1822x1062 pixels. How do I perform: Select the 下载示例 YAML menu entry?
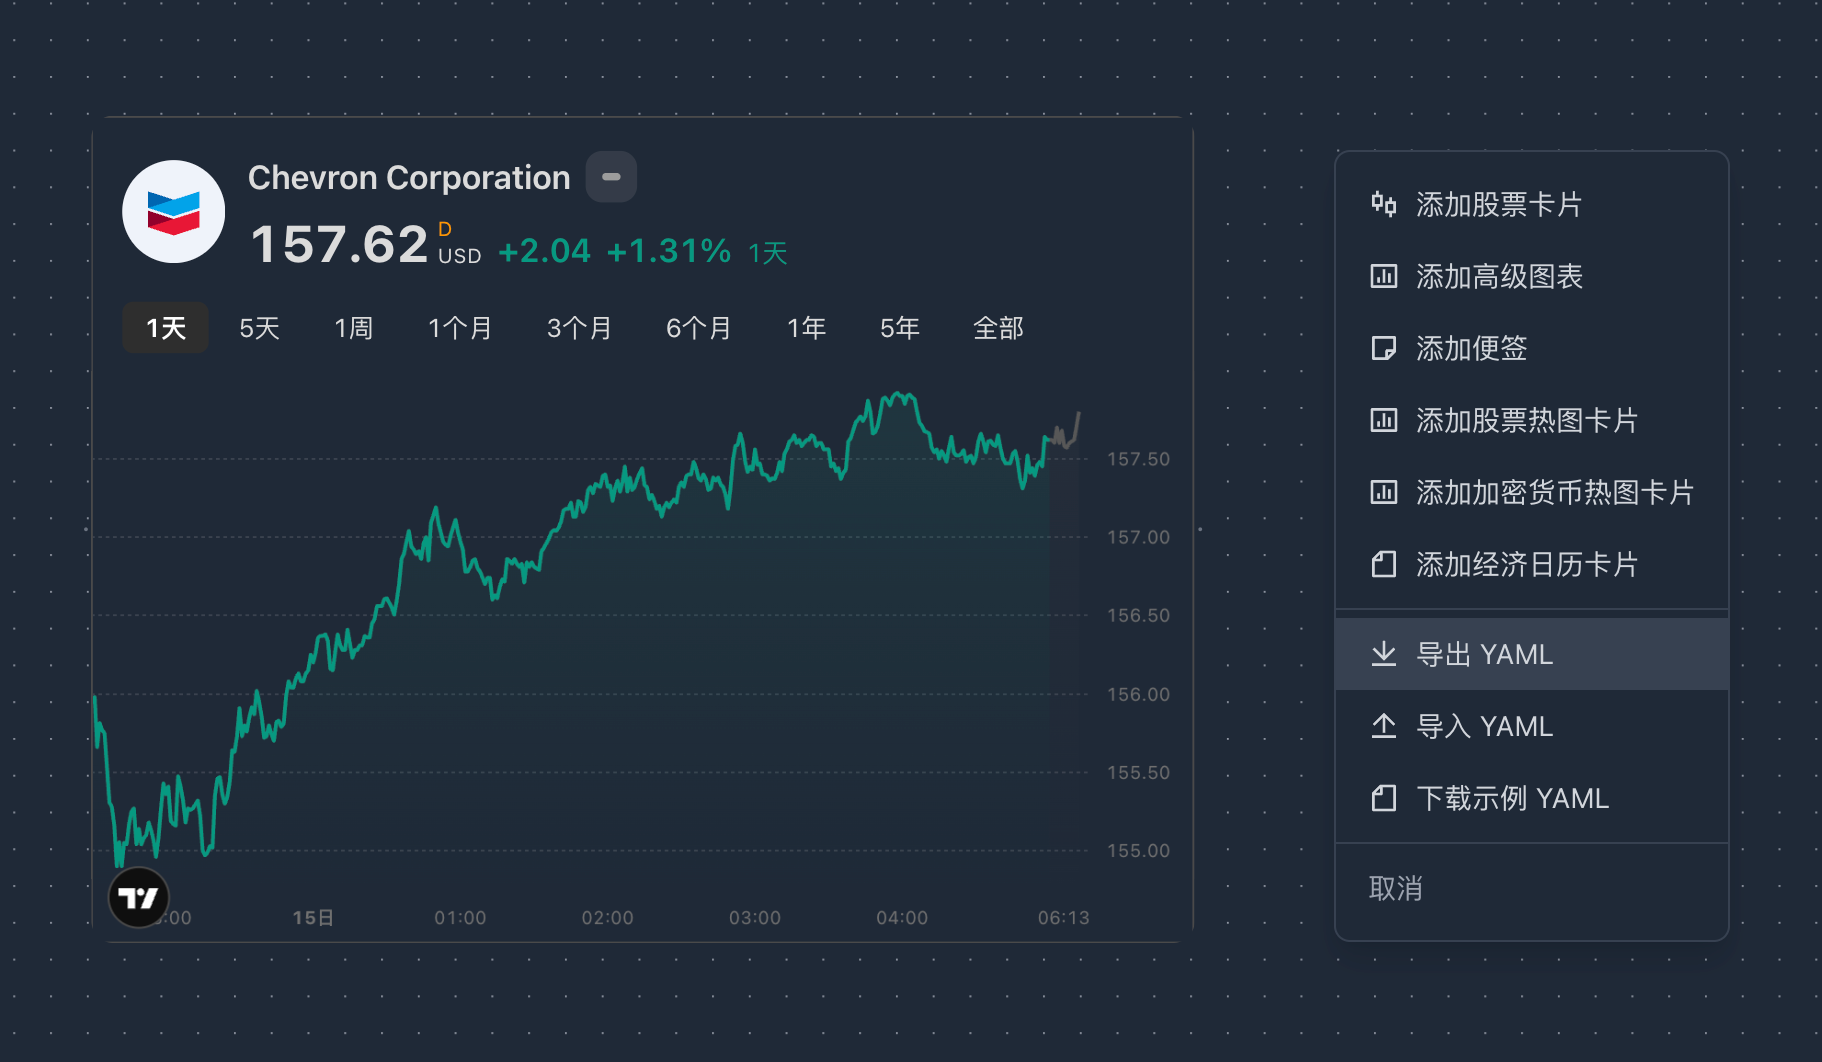pyautogui.click(x=1512, y=798)
